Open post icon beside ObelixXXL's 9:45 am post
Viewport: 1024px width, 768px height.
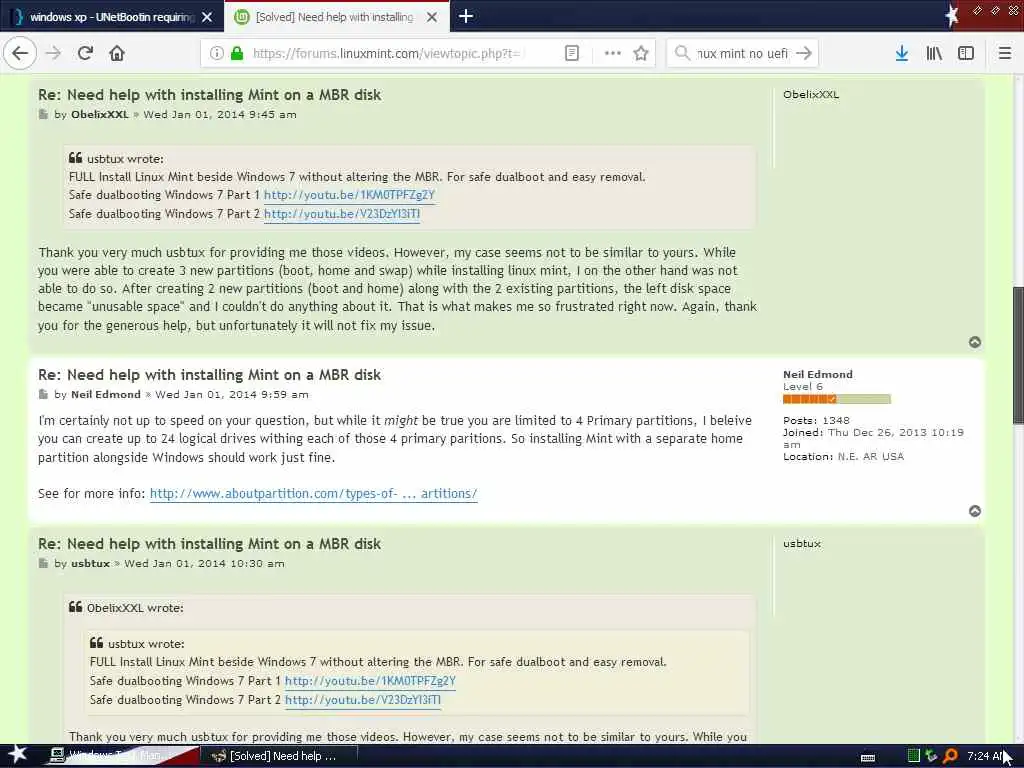point(43,114)
